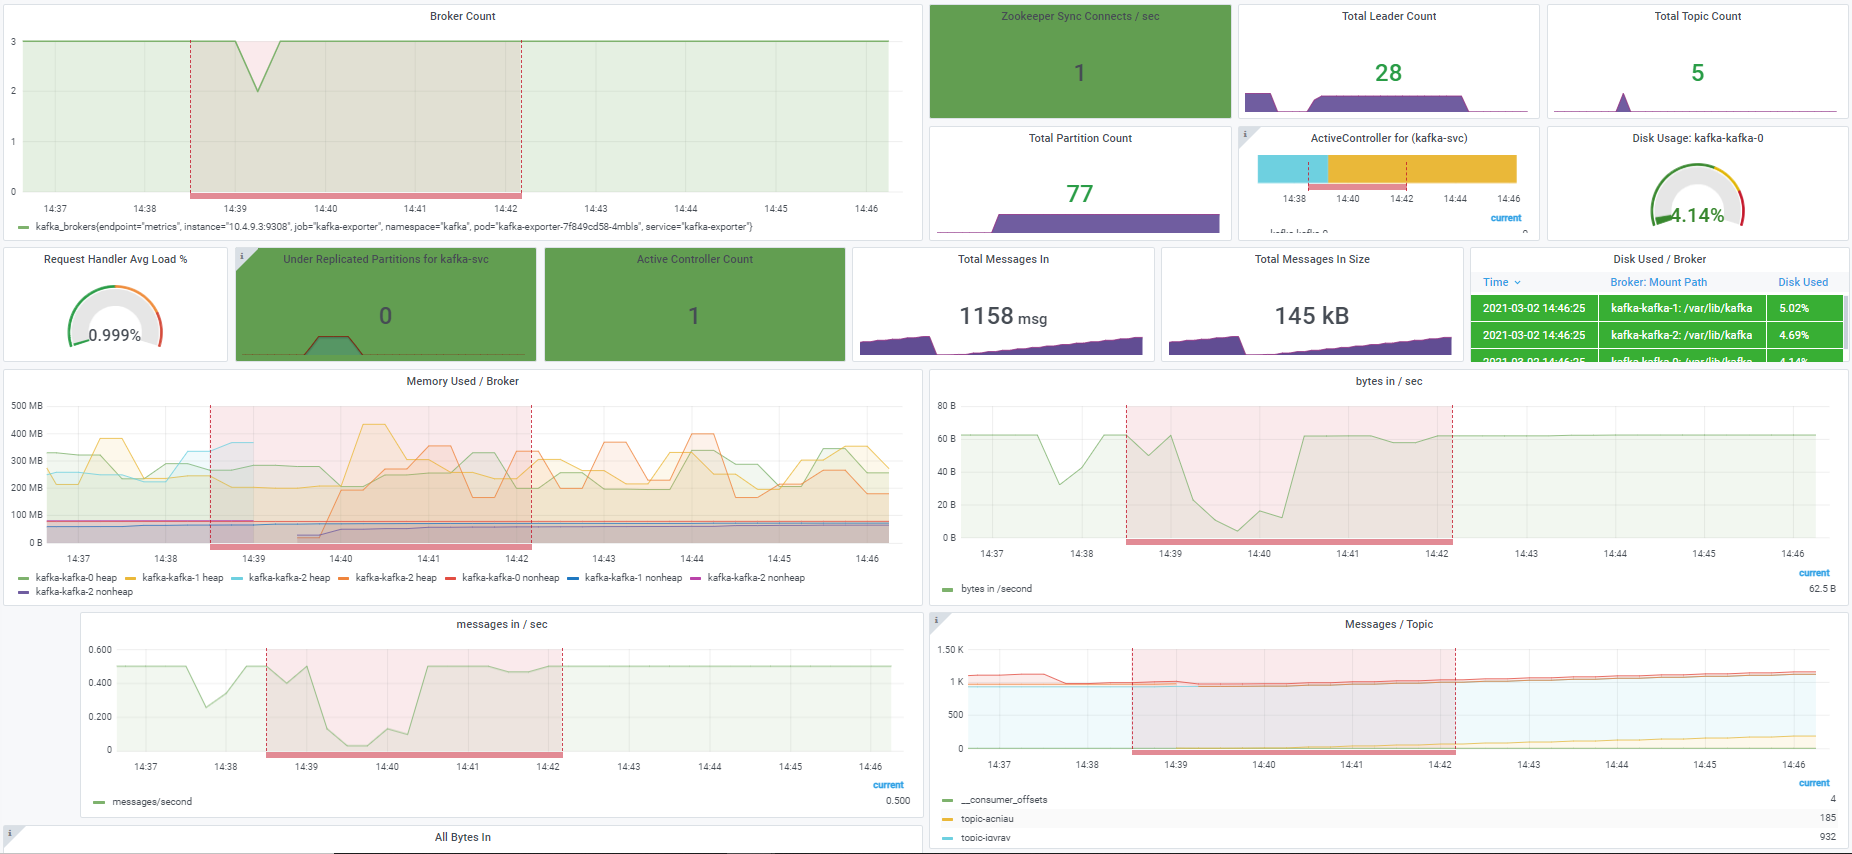Screen dimensions: 1852x854
Task: Click the Time column sort chevron
Action: click(x=1517, y=283)
